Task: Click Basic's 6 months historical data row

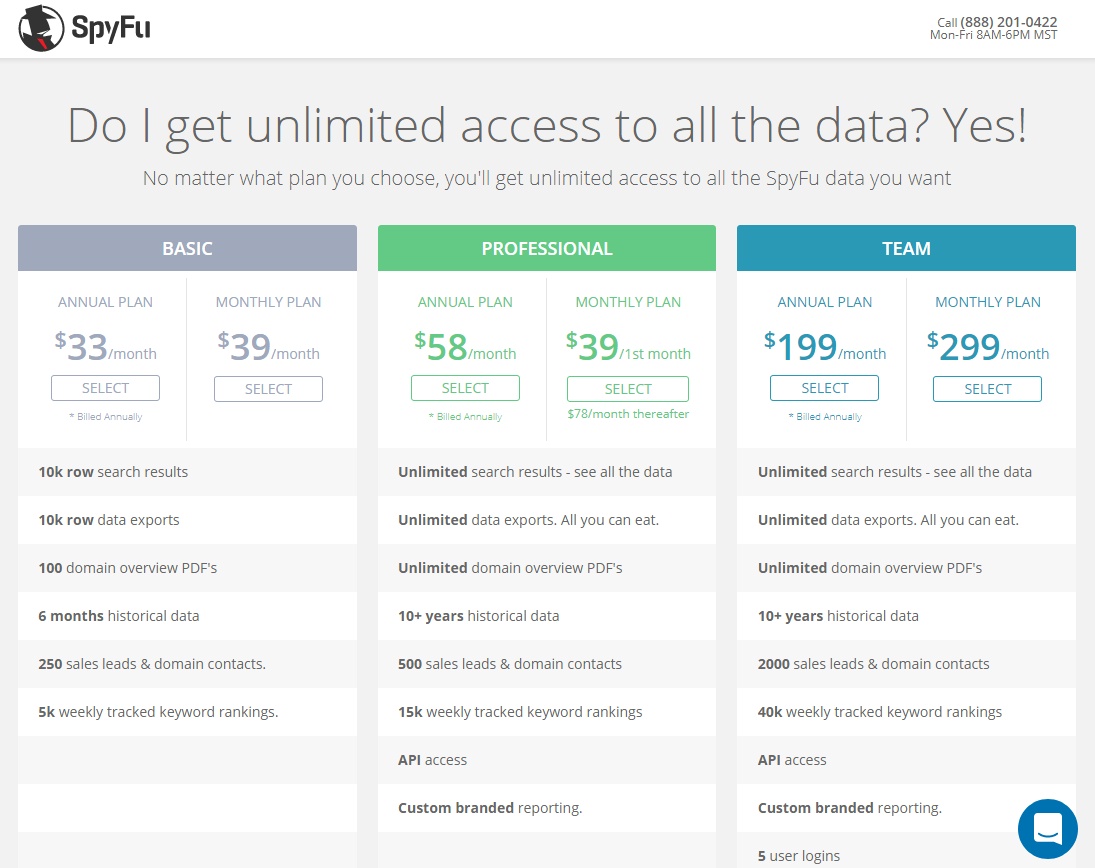Action: coord(119,616)
